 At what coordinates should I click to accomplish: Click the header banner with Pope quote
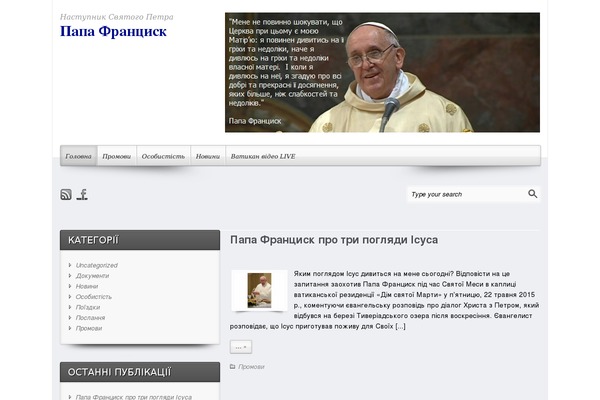point(382,72)
